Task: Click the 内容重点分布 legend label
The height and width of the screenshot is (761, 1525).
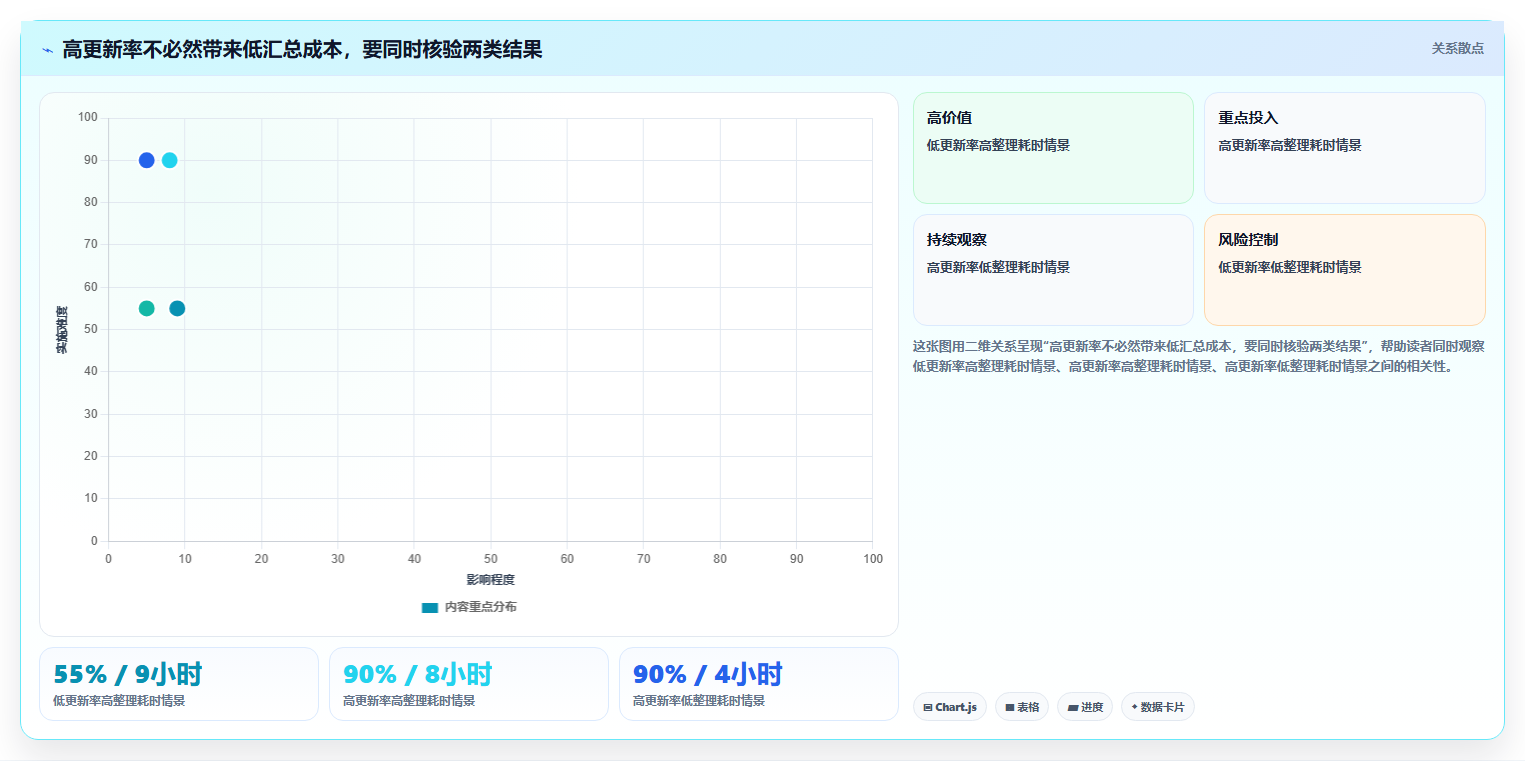Action: [x=481, y=607]
